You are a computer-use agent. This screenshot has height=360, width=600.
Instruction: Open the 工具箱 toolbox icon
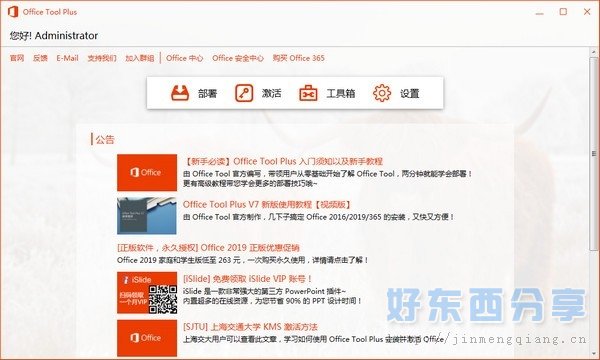click(308, 93)
